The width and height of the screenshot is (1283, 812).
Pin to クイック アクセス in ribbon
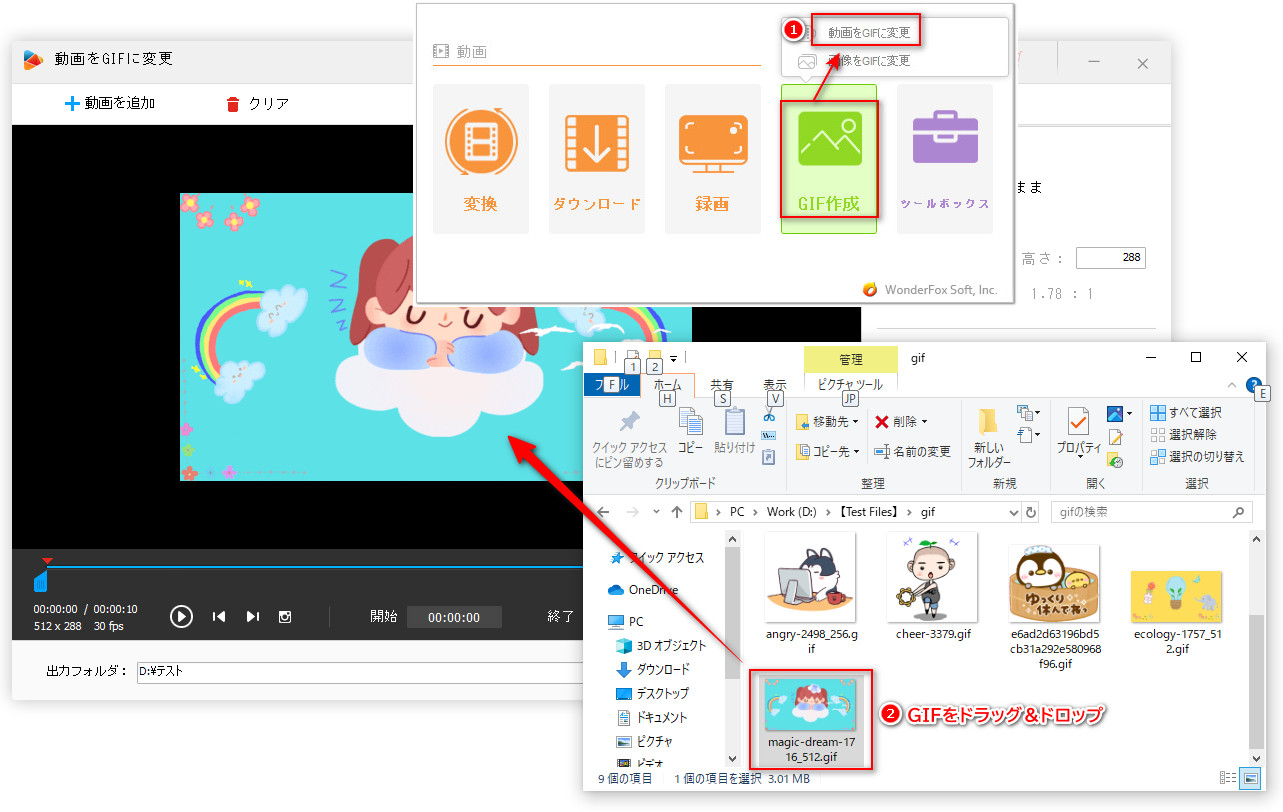[628, 438]
